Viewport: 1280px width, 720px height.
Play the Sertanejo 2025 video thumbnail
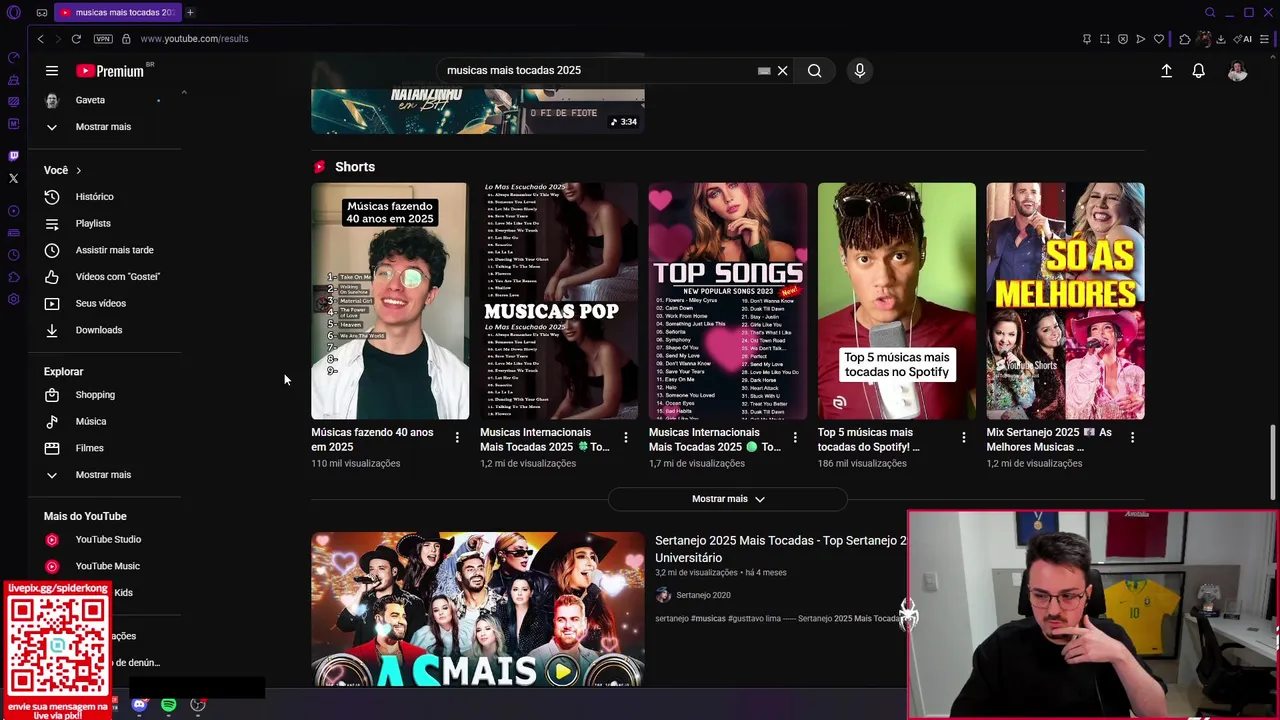point(478,609)
